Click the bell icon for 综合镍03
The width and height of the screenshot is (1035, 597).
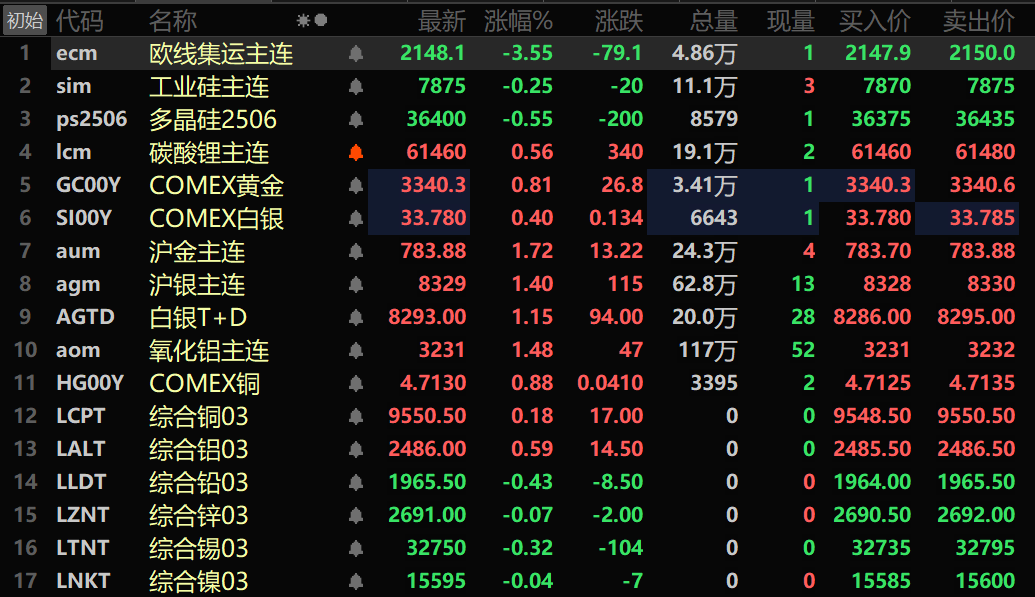(x=356, y=581)
